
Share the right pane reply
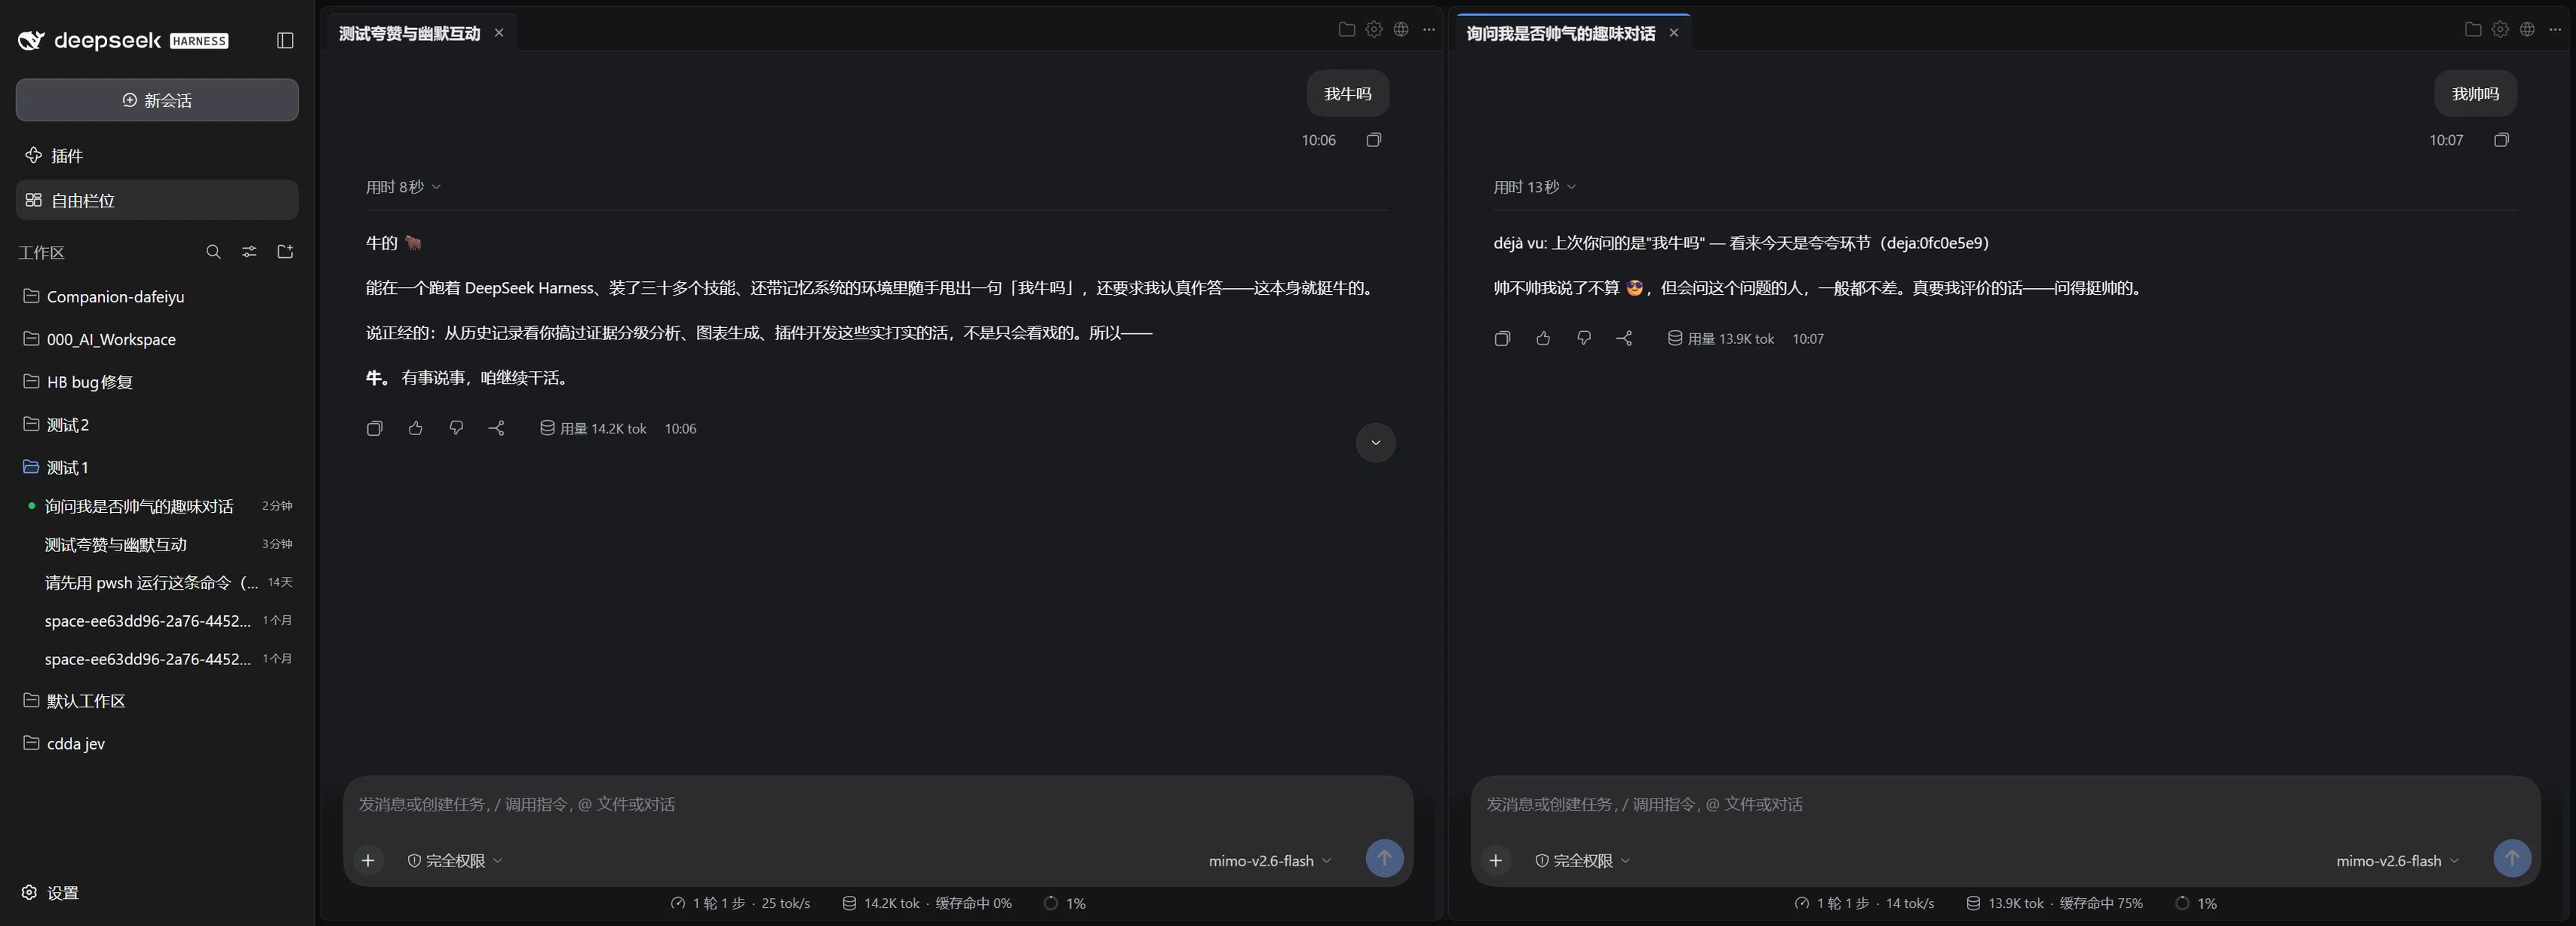pos(1624,338)
